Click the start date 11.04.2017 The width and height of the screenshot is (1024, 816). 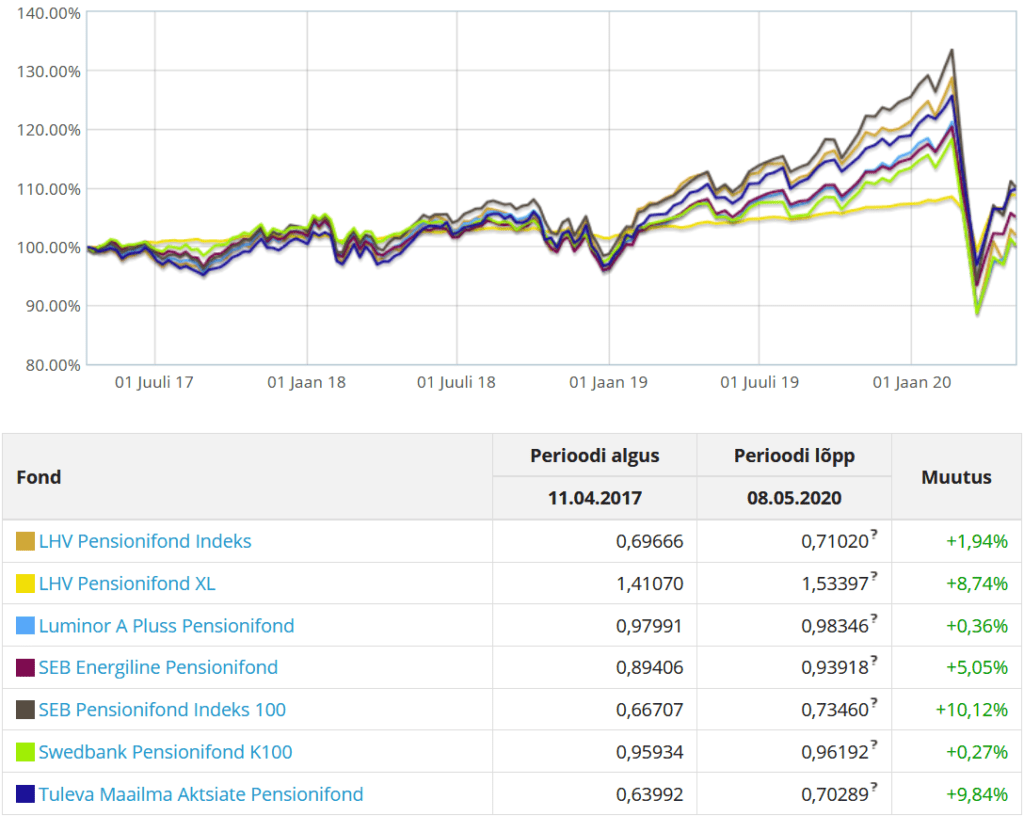(594, 498)
